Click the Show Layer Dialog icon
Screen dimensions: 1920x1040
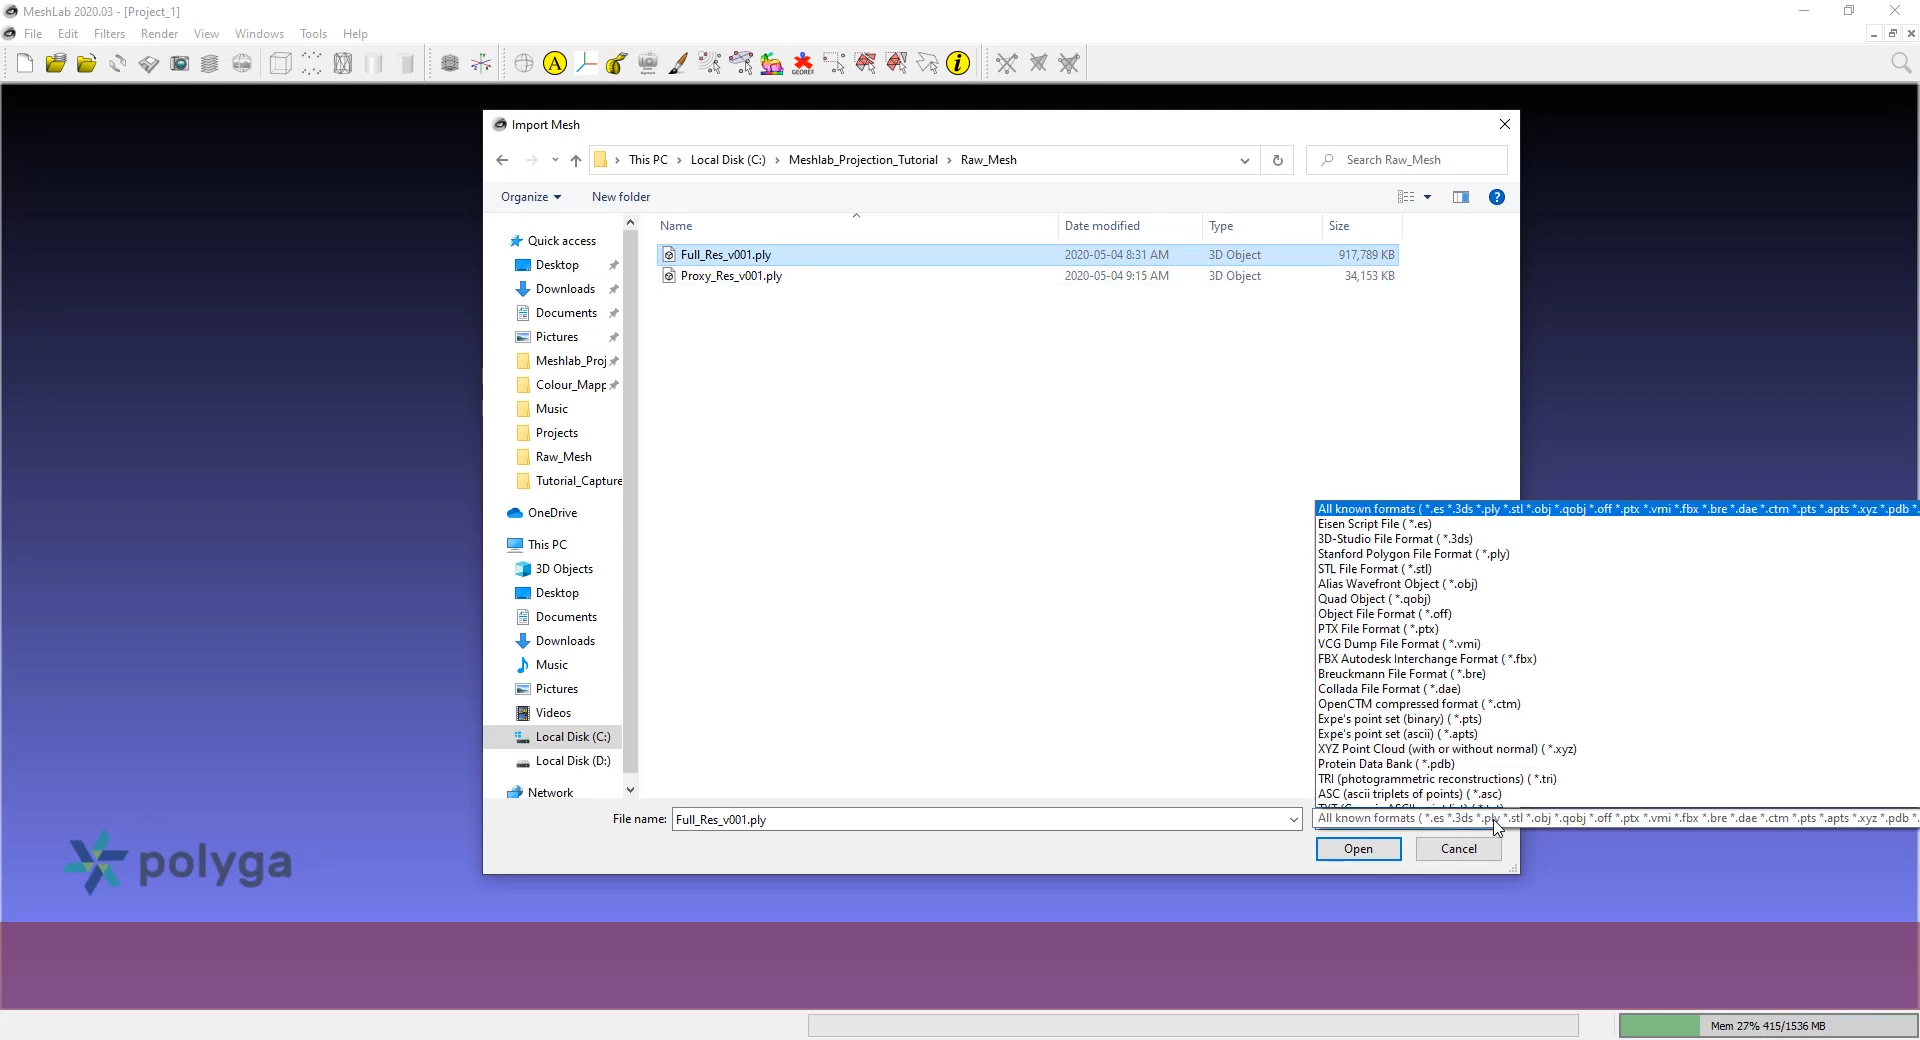click(x=210, y=64)
